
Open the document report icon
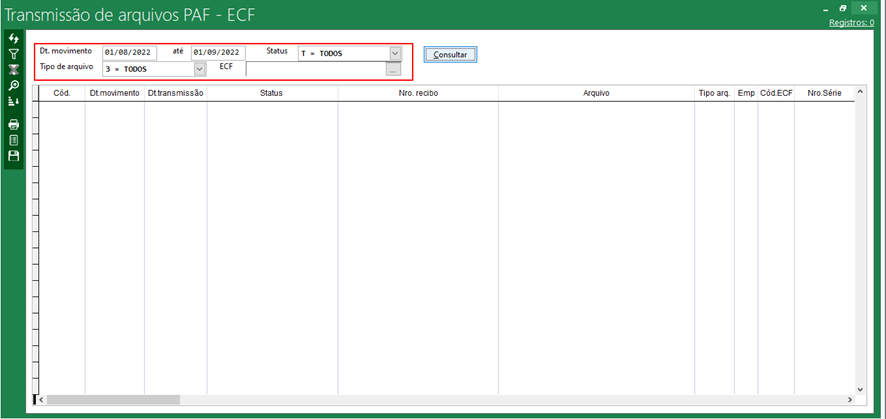14,140
